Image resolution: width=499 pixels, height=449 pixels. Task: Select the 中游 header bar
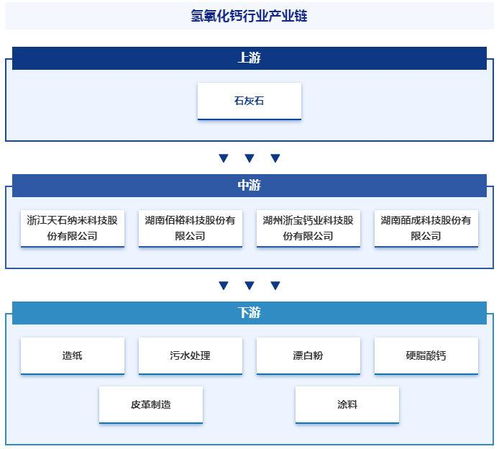pyautogui.click(x=249, y=186)
